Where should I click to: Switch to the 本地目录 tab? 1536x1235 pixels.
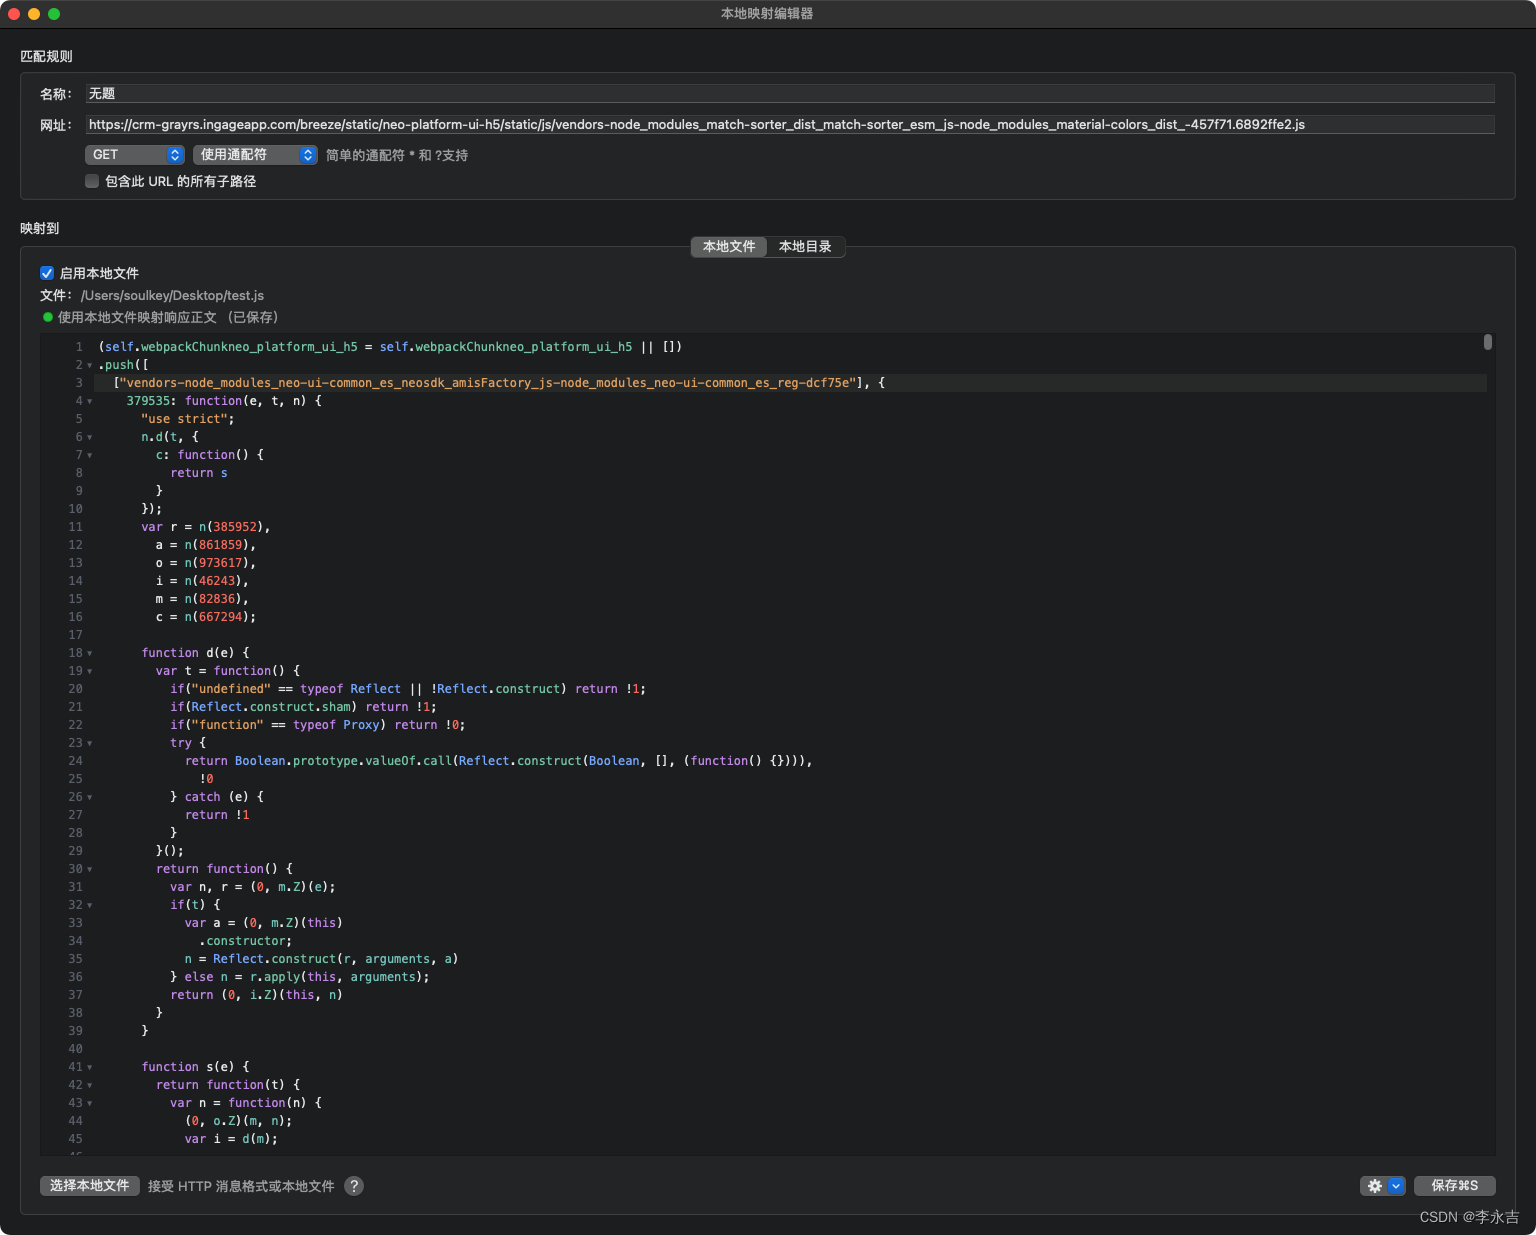pos(805,247)
